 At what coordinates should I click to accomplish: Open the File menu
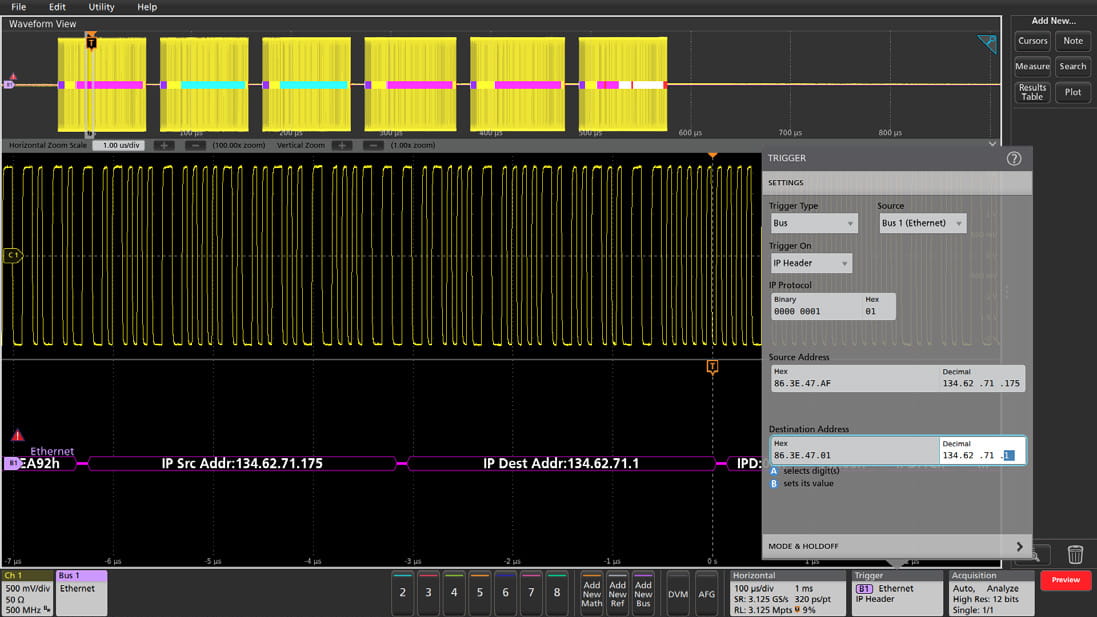(18, 7)
